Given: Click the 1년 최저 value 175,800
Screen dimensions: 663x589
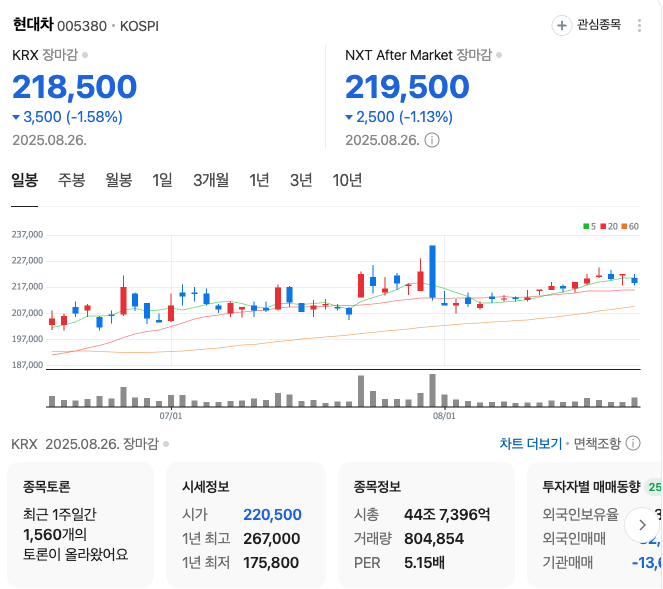Looking at the screenshot, I should (x=271, y=563).
